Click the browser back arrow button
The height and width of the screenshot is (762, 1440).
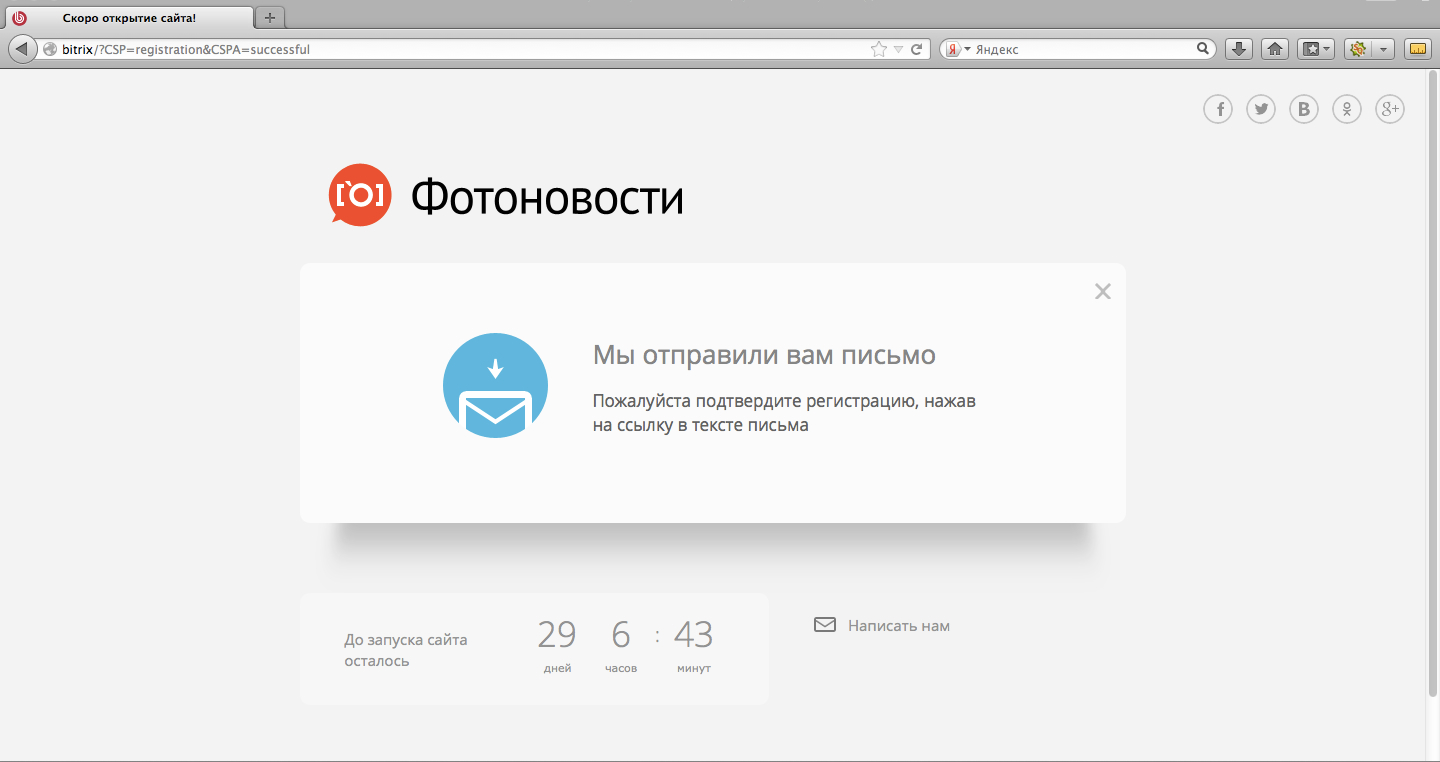tap(22, 49)
